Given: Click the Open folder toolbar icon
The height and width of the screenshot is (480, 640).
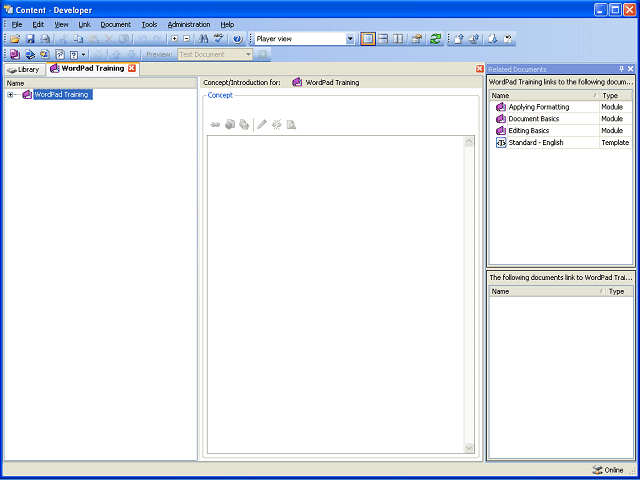Looking at the screenshot, I should (15, 39).
